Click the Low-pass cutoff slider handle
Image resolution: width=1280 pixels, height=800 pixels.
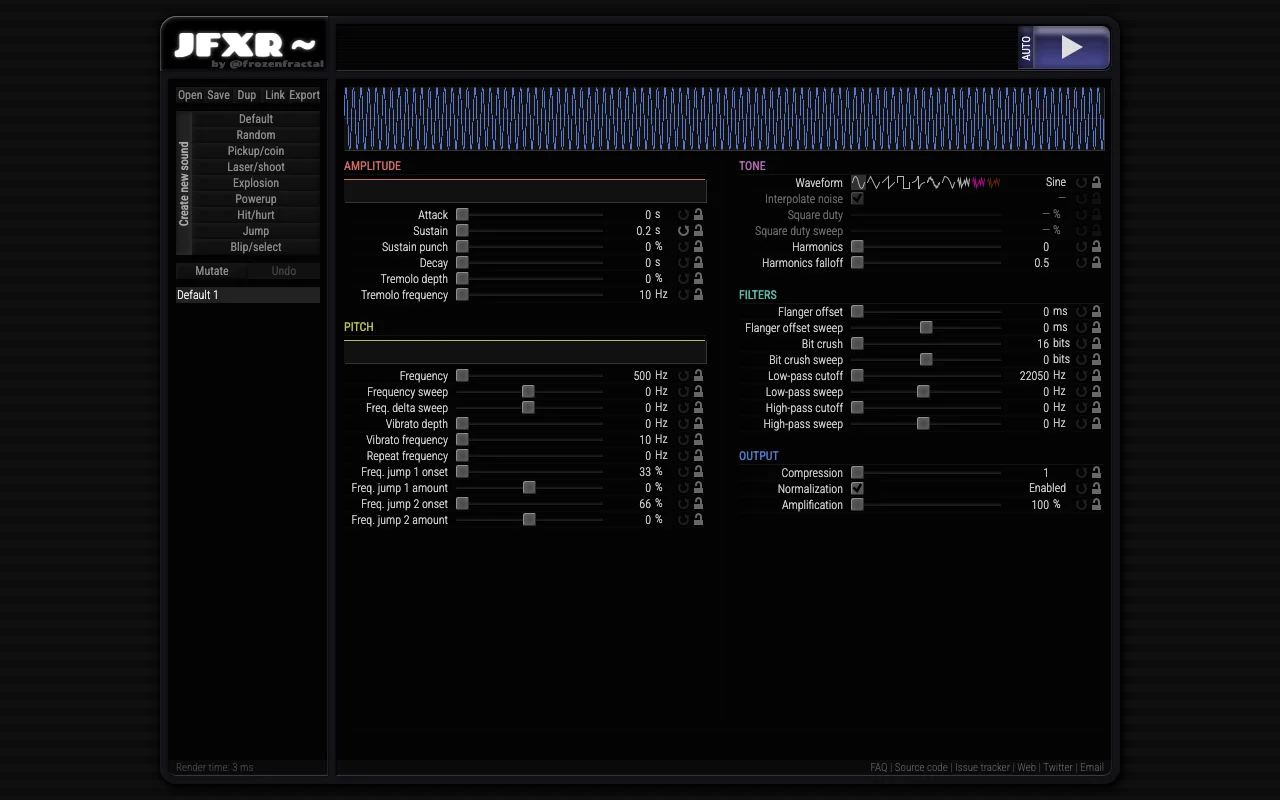(x=857, y=376)
